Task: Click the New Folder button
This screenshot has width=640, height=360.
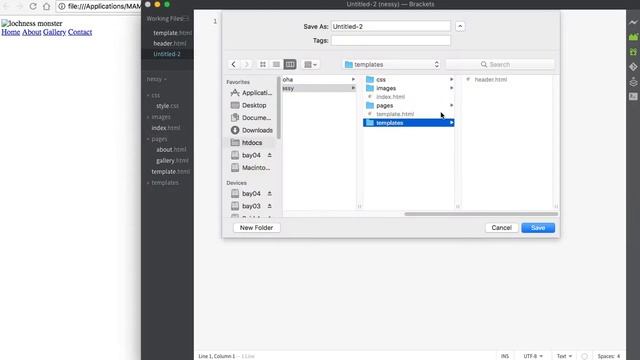Action: coord(256,228)
